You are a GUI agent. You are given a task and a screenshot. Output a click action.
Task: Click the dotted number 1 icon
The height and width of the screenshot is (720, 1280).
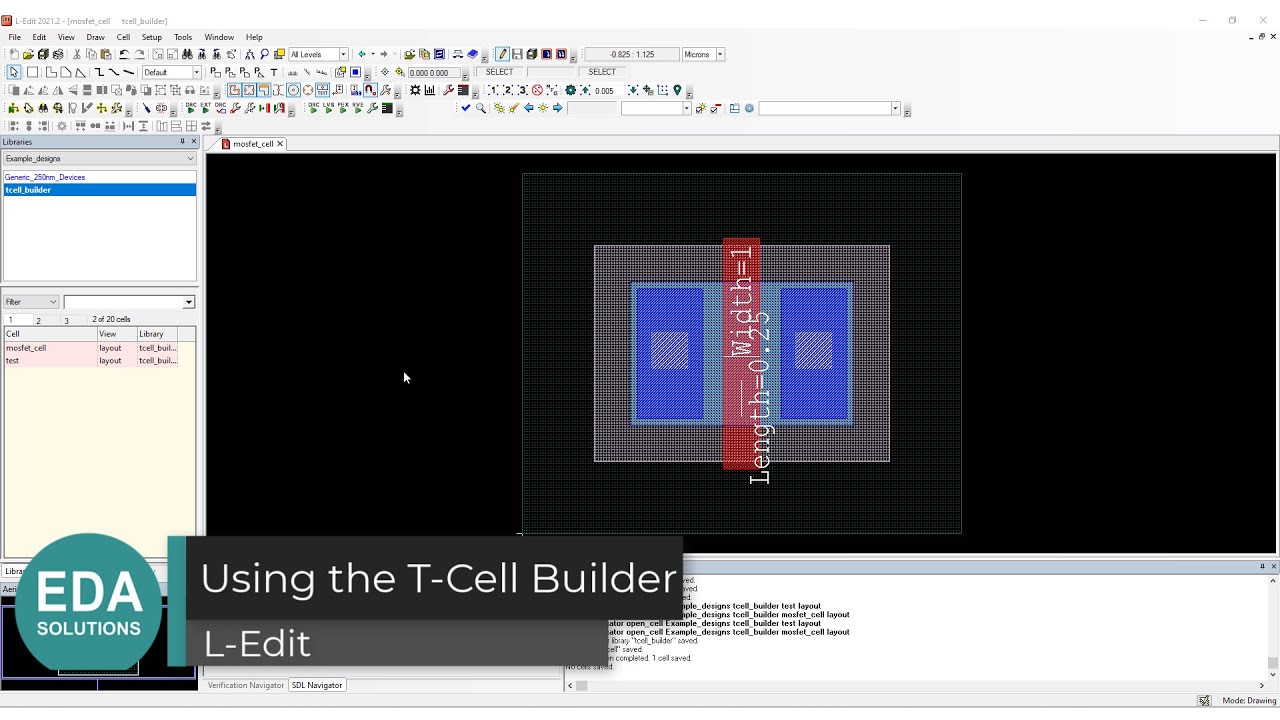click(493, 90)
